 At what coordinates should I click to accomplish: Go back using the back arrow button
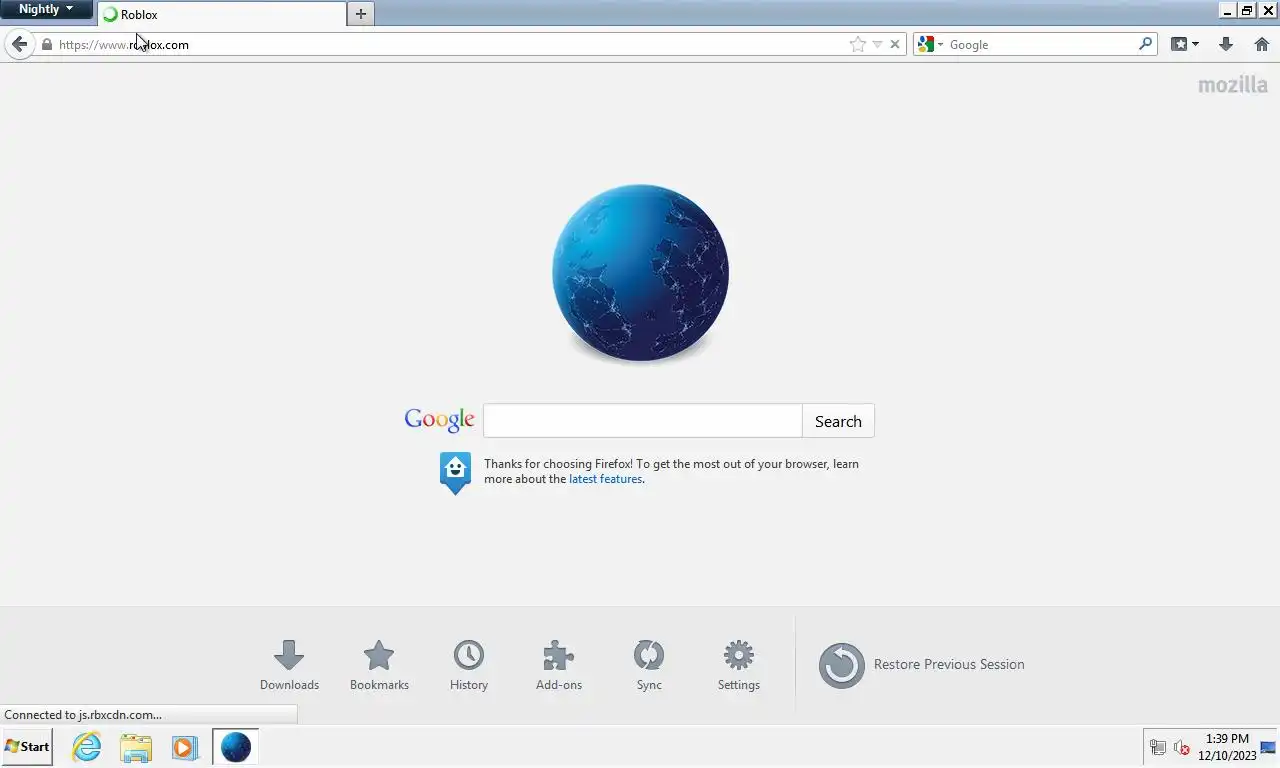pyautogui.click(x=19, y=44)
